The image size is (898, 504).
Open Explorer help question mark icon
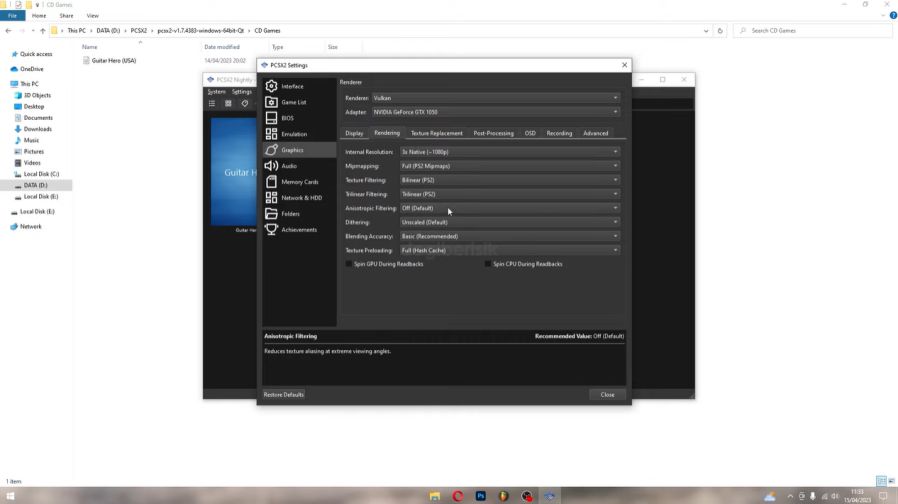(x=893, y=15)
